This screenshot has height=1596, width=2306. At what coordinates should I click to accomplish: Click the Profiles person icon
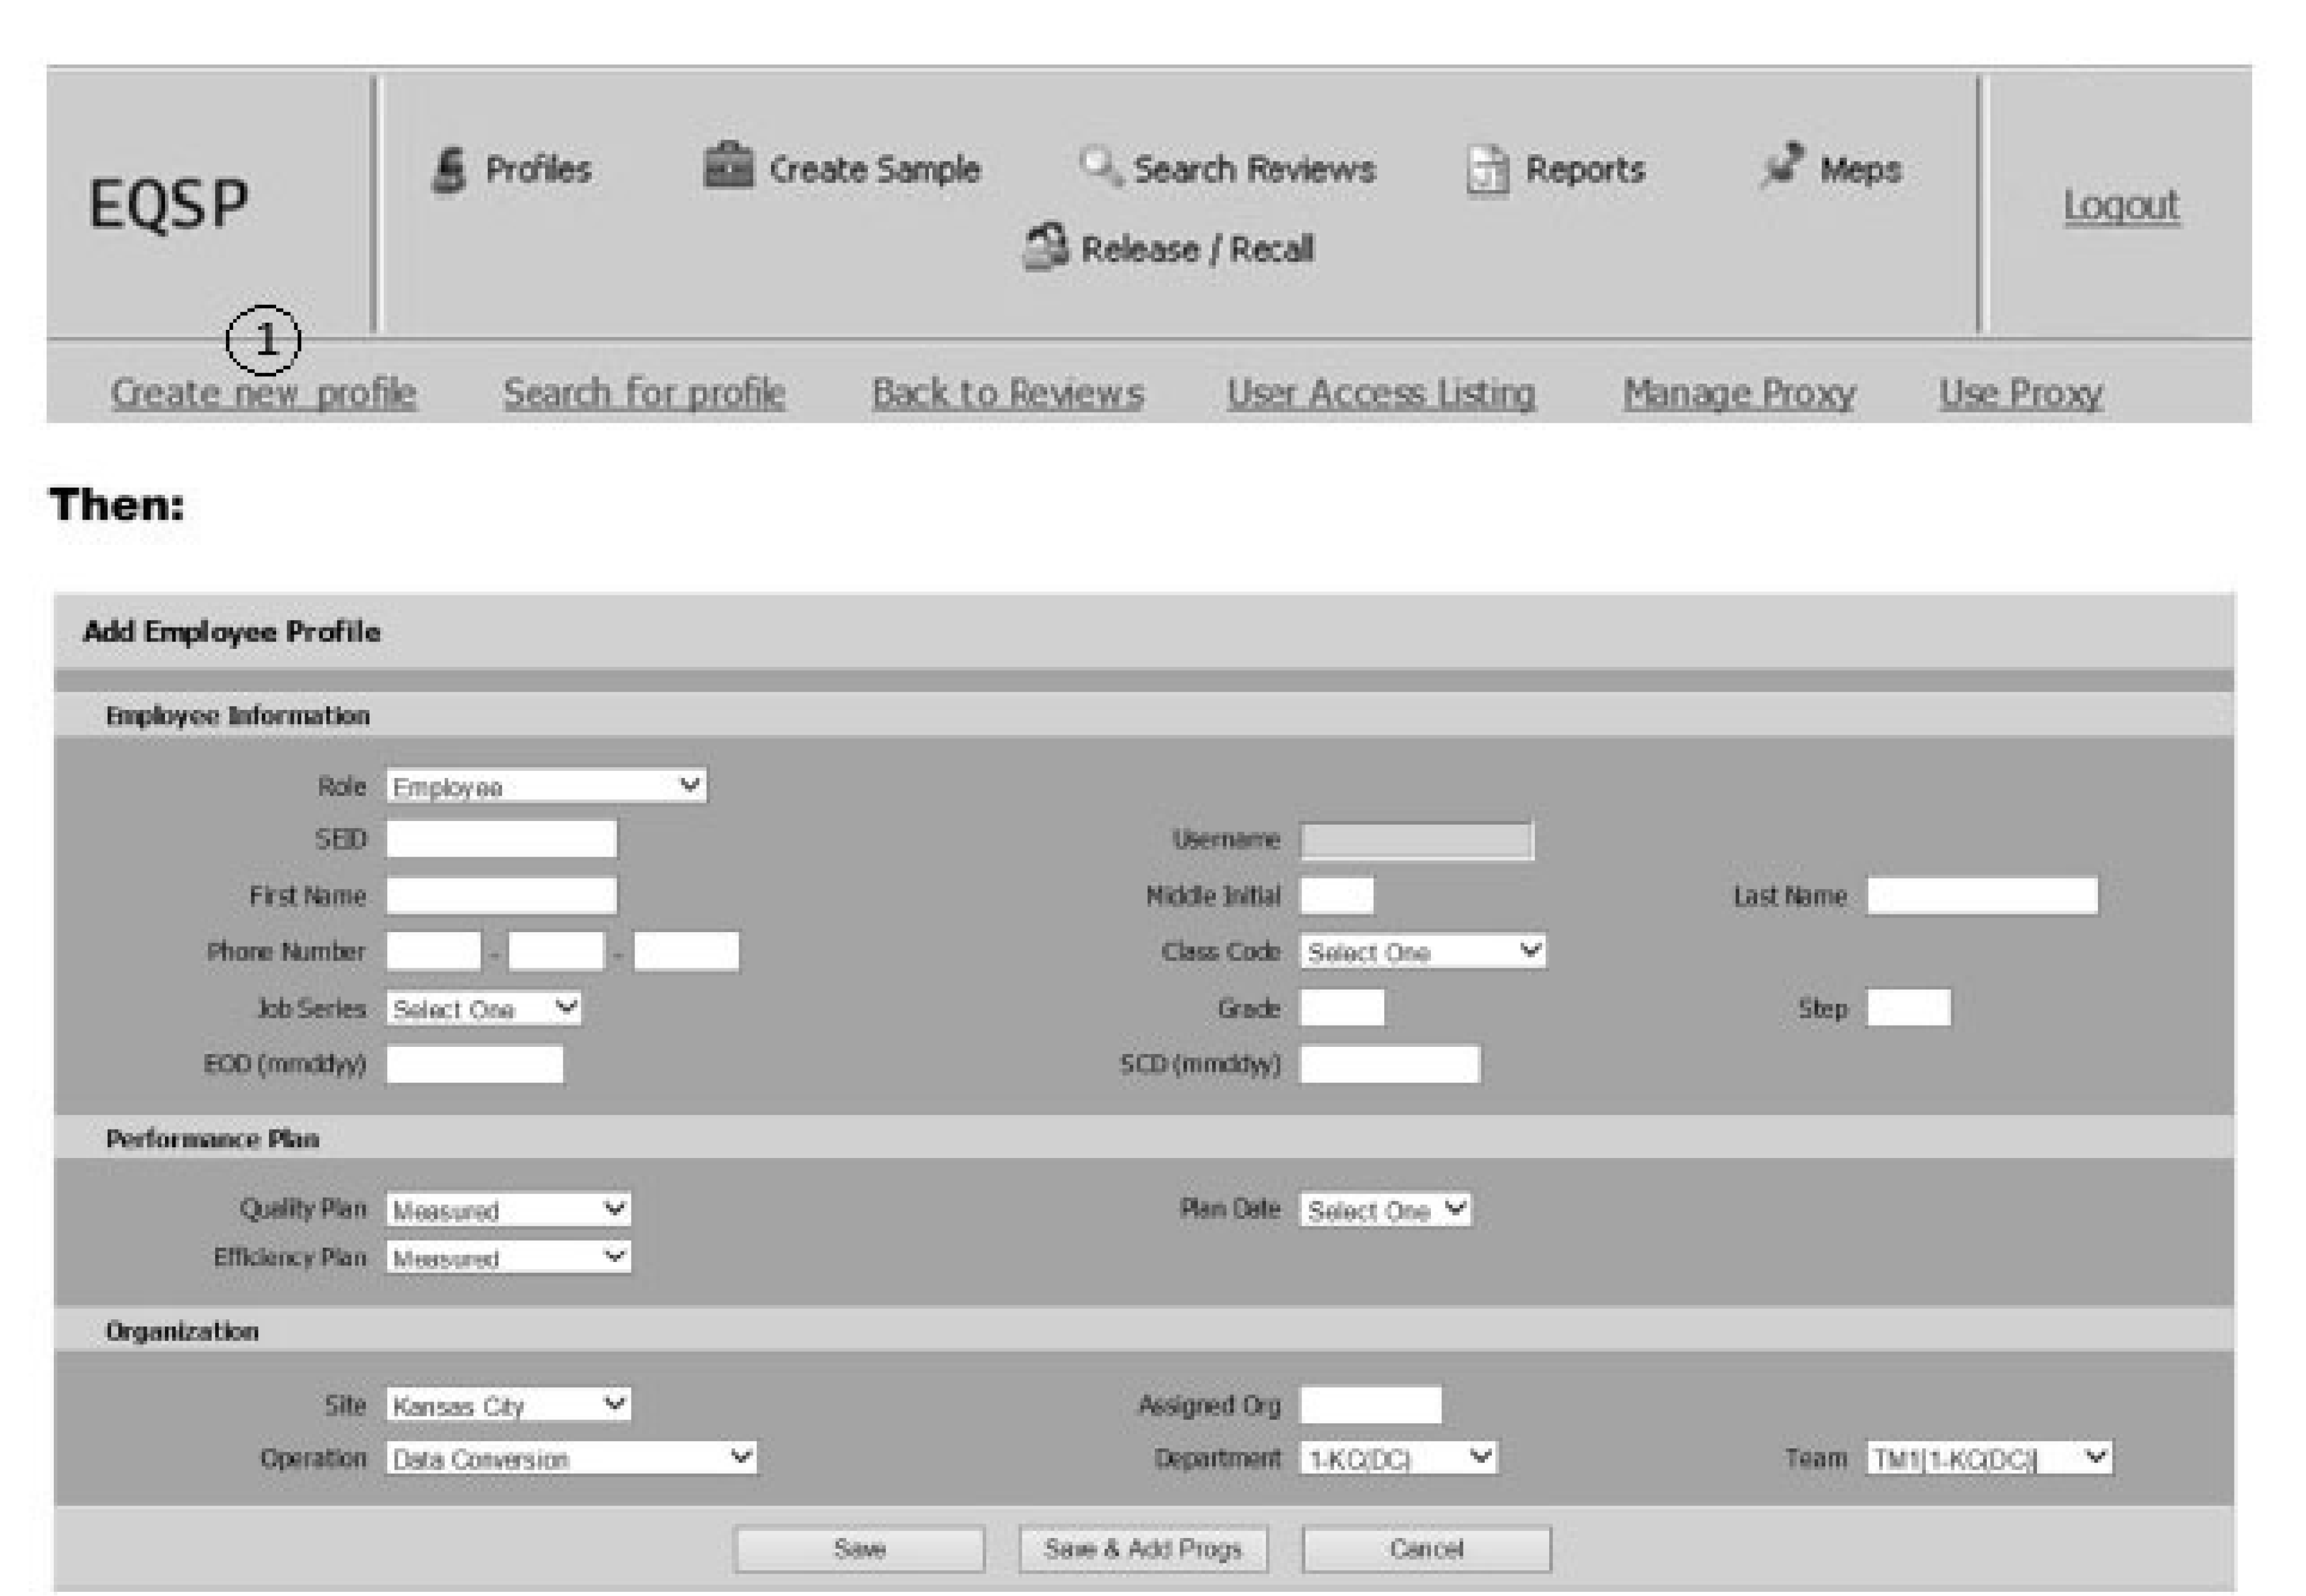[448, 171]
